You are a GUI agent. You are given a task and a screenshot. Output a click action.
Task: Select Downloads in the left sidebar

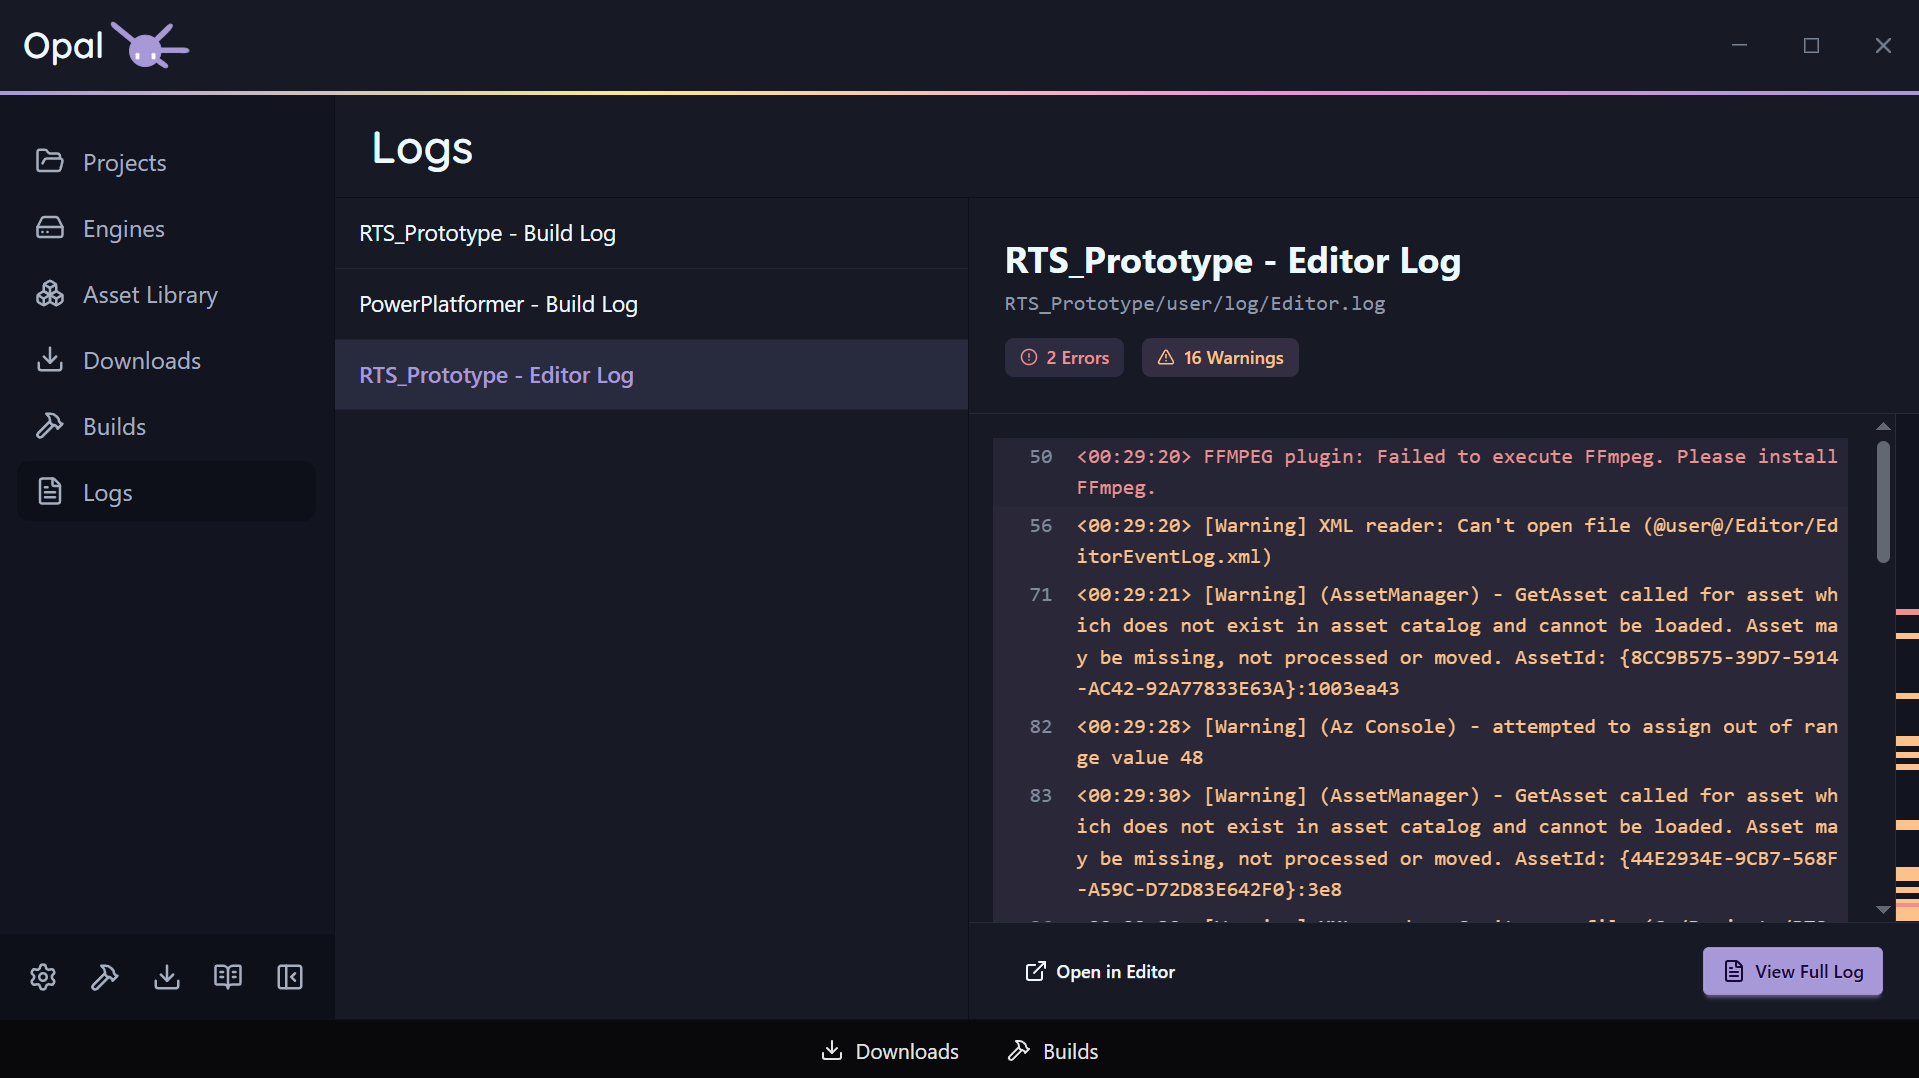[166, 360]
